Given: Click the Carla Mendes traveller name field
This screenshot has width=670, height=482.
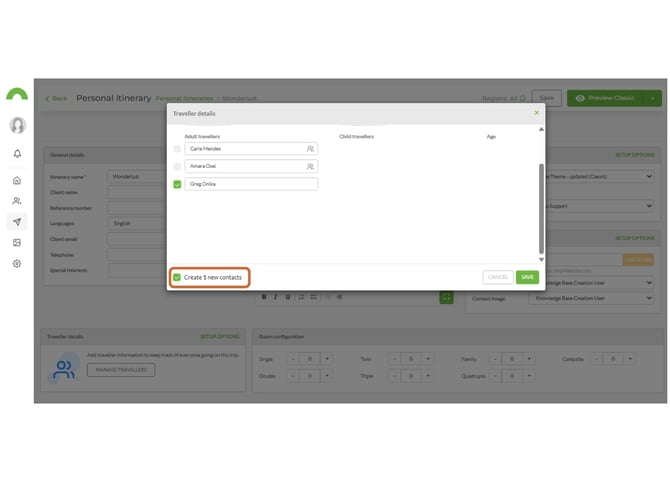Looking at the screenshot, I should (251, 149).
